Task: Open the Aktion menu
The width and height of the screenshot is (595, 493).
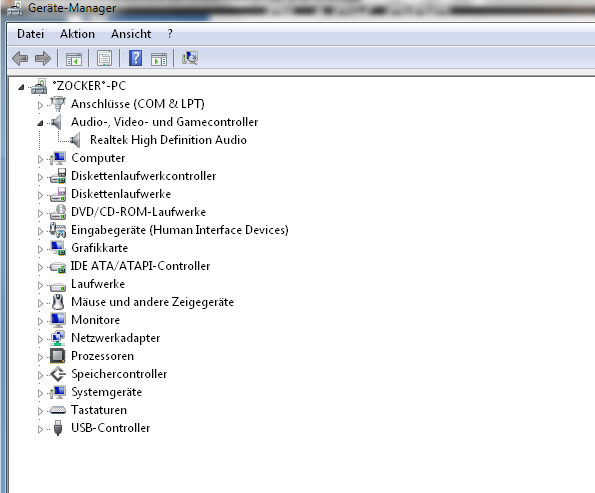Action: (x=77, y=34)
